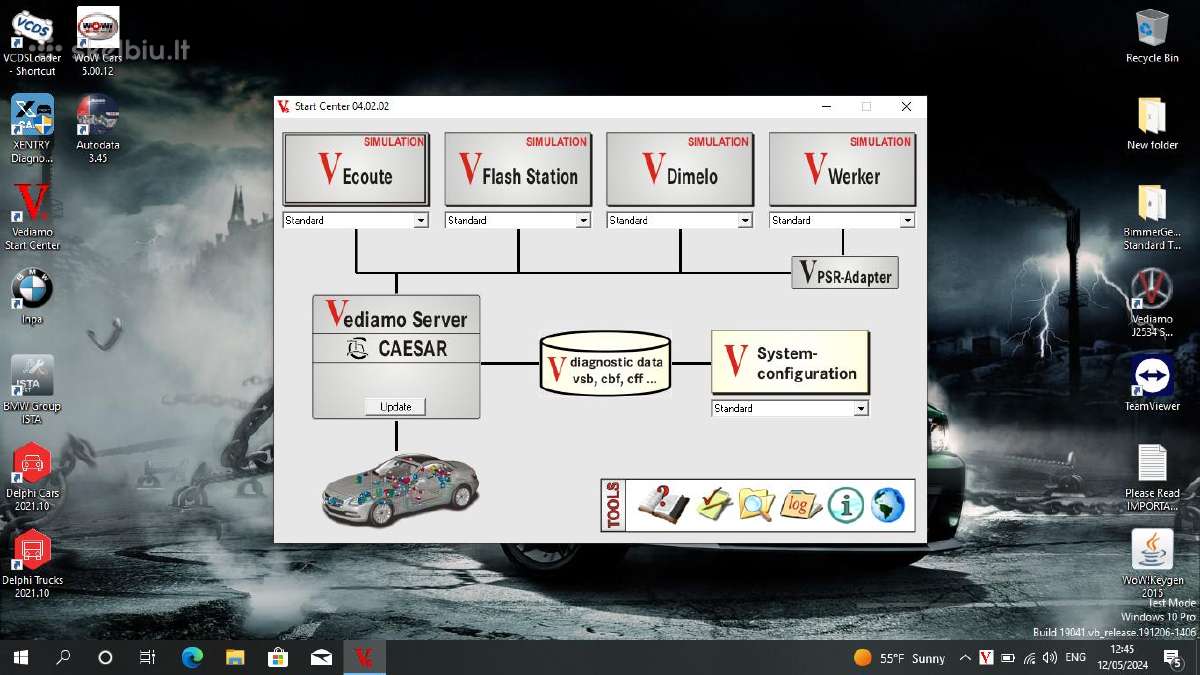Open Delphi Trucks 2021.10 desktop icon
This screenshot has width=1200, height=675.
pos(32,564)
